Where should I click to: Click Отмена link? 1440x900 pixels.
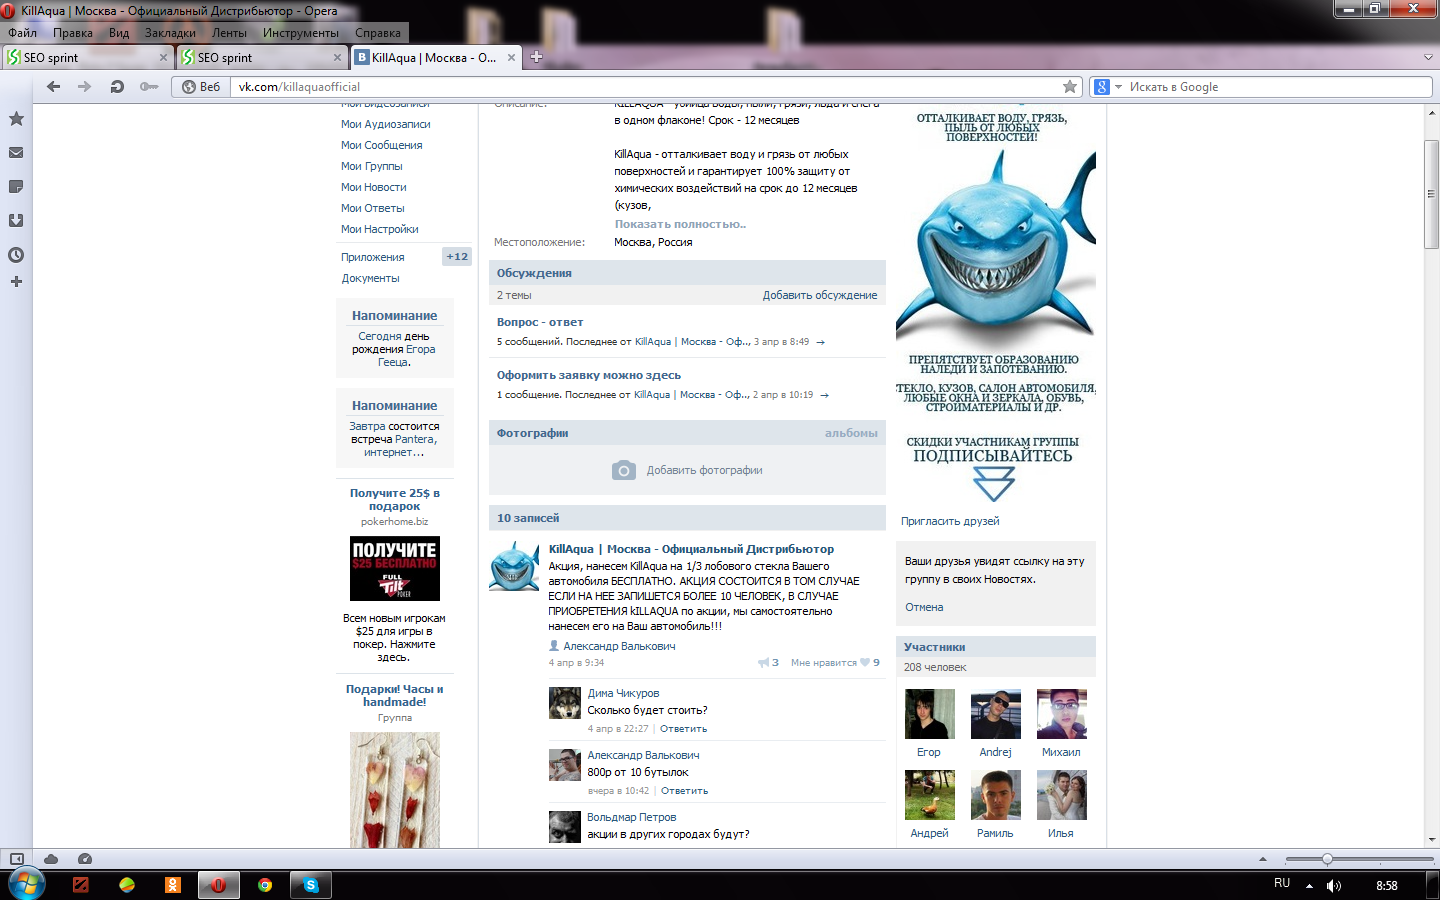point(924,607)
